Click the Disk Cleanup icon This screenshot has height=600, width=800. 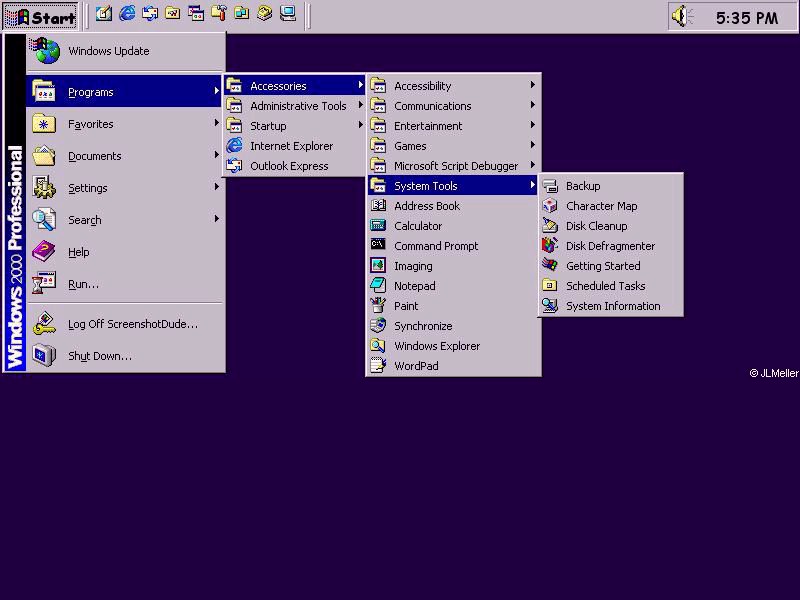coord(550,226)
